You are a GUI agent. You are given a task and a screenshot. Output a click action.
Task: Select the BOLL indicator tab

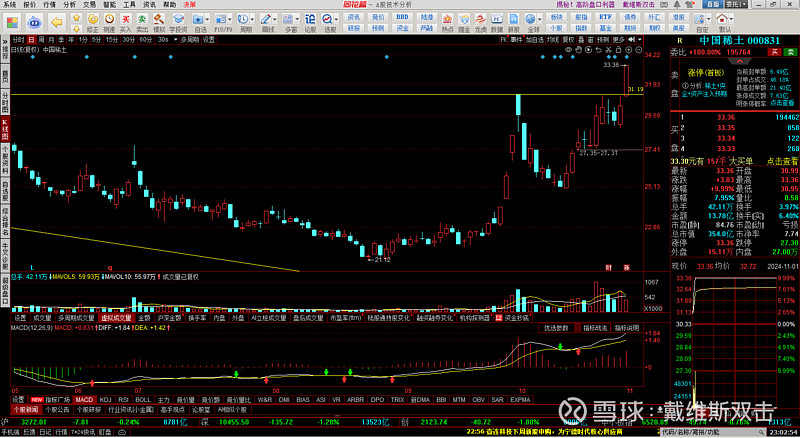pos(143,400)
